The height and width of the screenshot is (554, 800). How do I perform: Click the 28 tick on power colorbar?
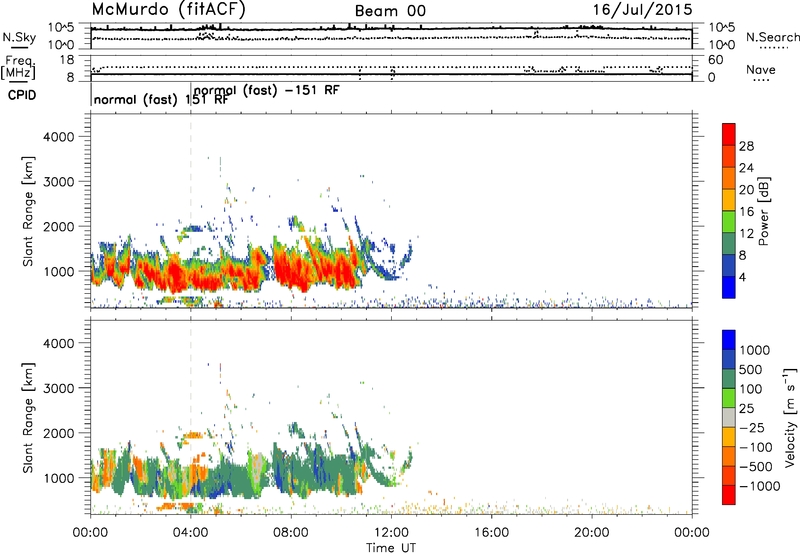pyautogui.click(x=746, y=146)
